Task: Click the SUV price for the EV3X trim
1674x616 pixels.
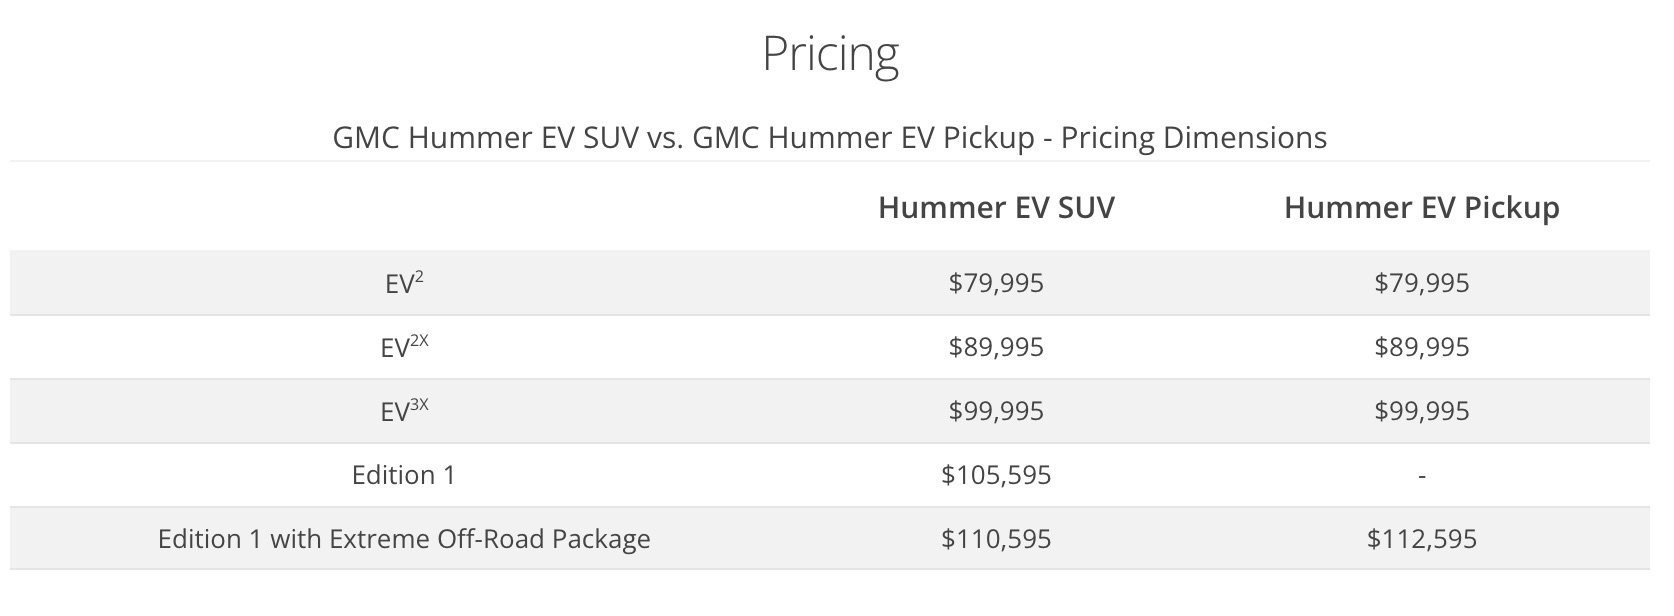Action: [x=996, y=411]
